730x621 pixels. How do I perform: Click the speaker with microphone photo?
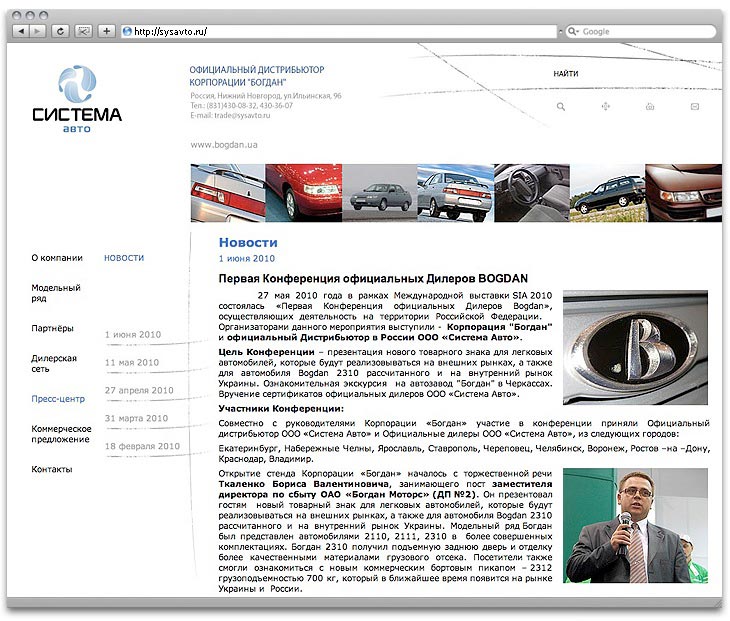635,526
